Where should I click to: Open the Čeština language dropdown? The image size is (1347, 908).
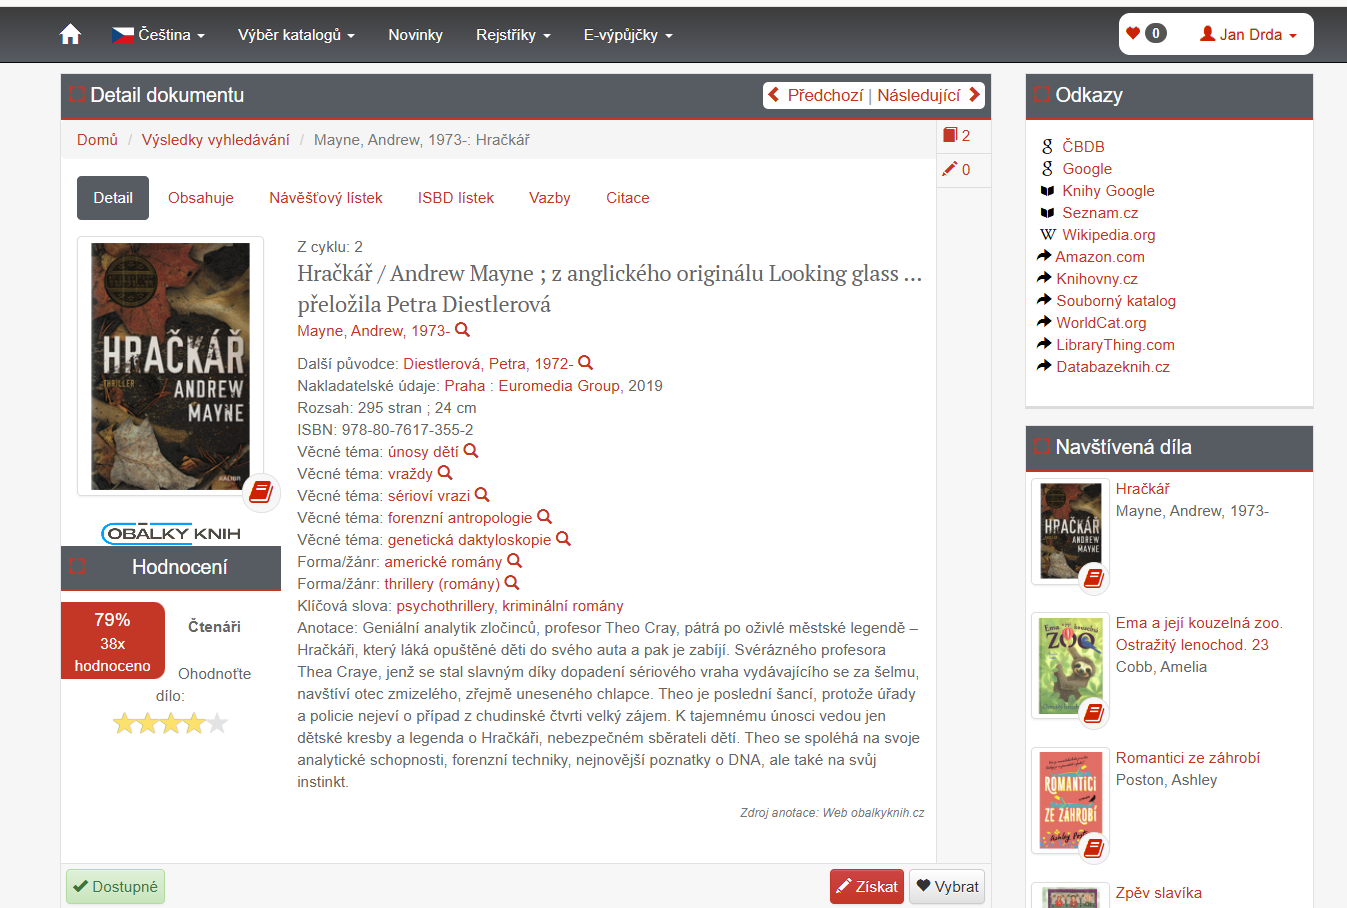(x=158, y=35)
